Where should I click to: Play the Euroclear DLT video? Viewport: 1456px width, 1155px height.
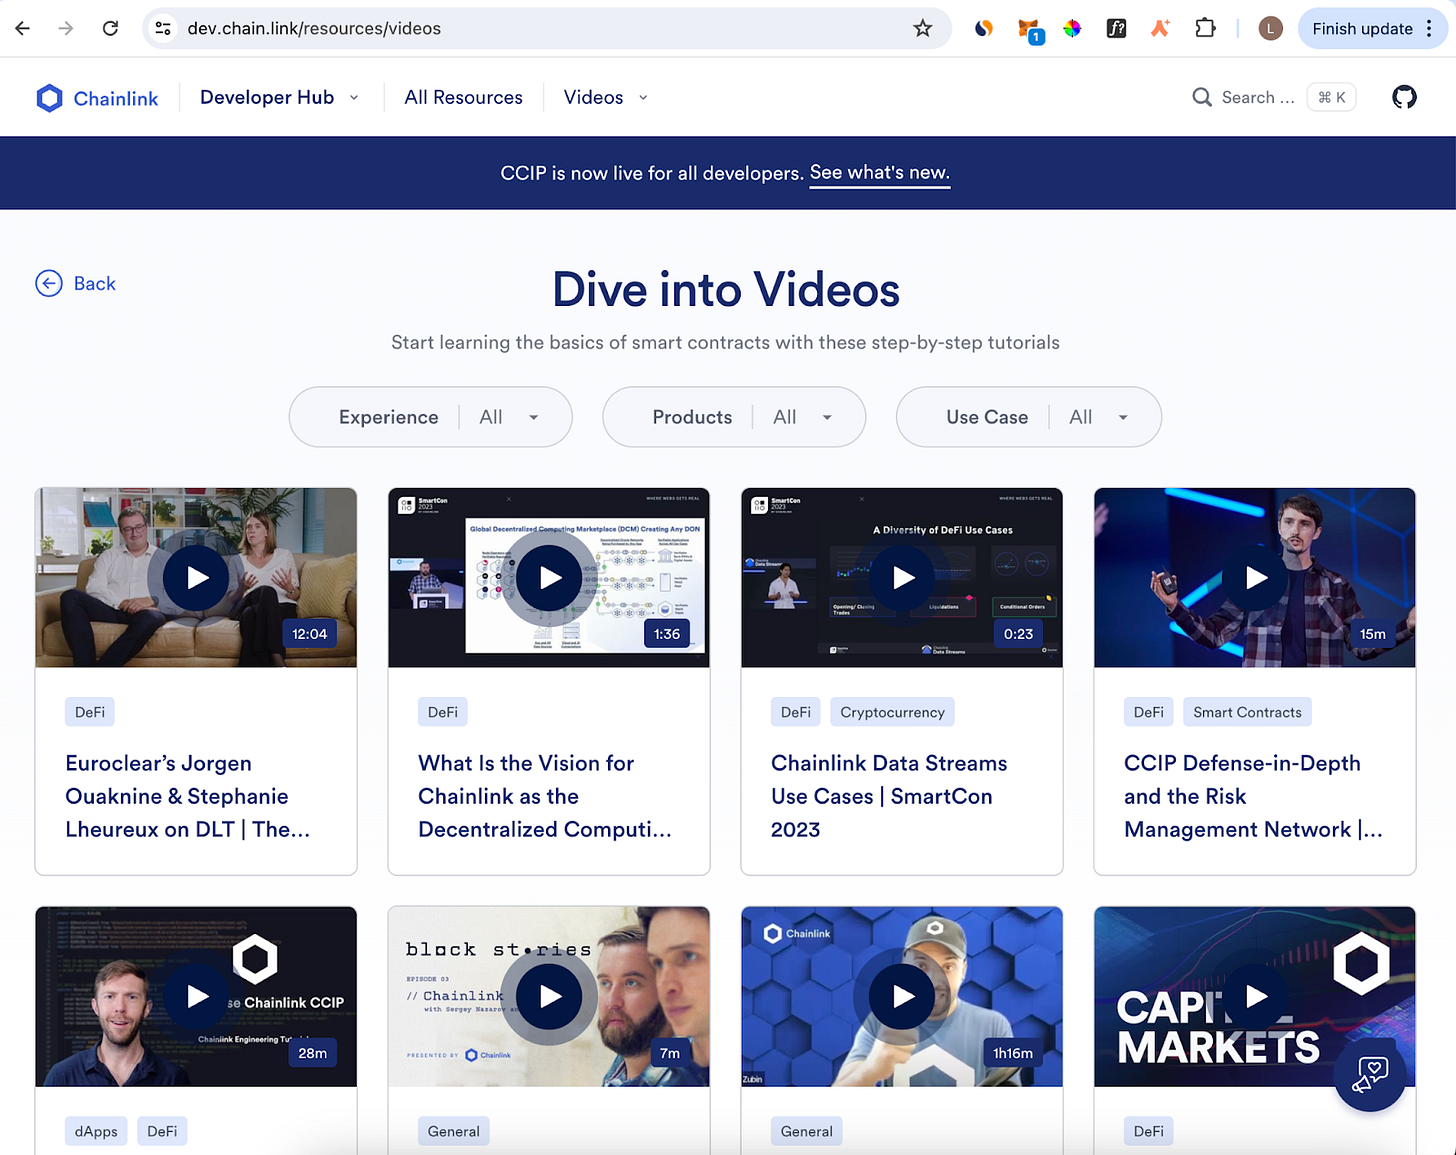point(196,577)
